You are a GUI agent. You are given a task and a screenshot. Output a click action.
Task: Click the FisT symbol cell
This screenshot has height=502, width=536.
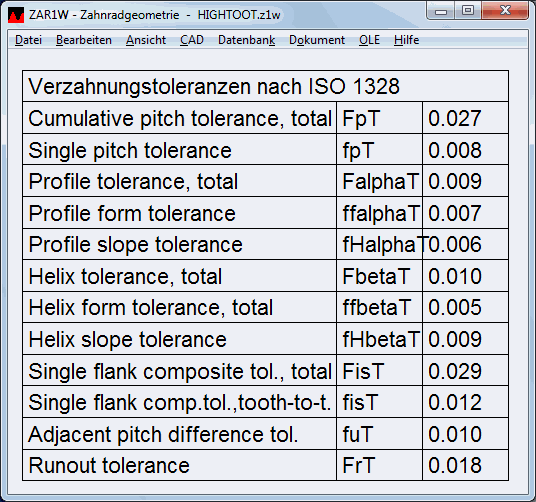tap(379, 371)
